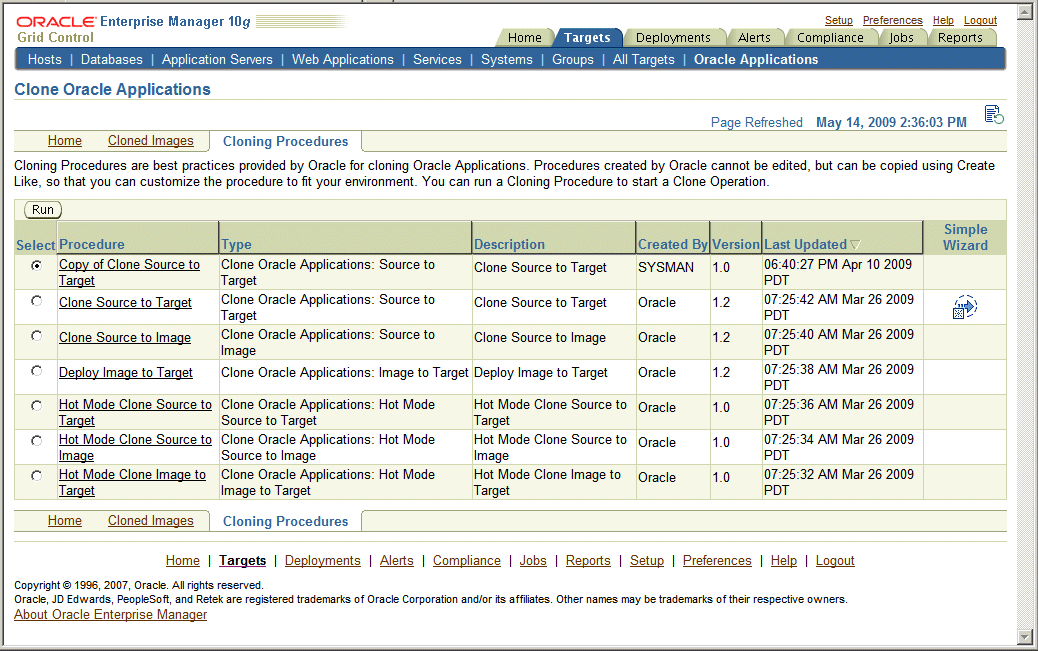Click scrollbar down arrow
The width and height of the screenshot is (1038, 651).
(x=1025, y=637)
